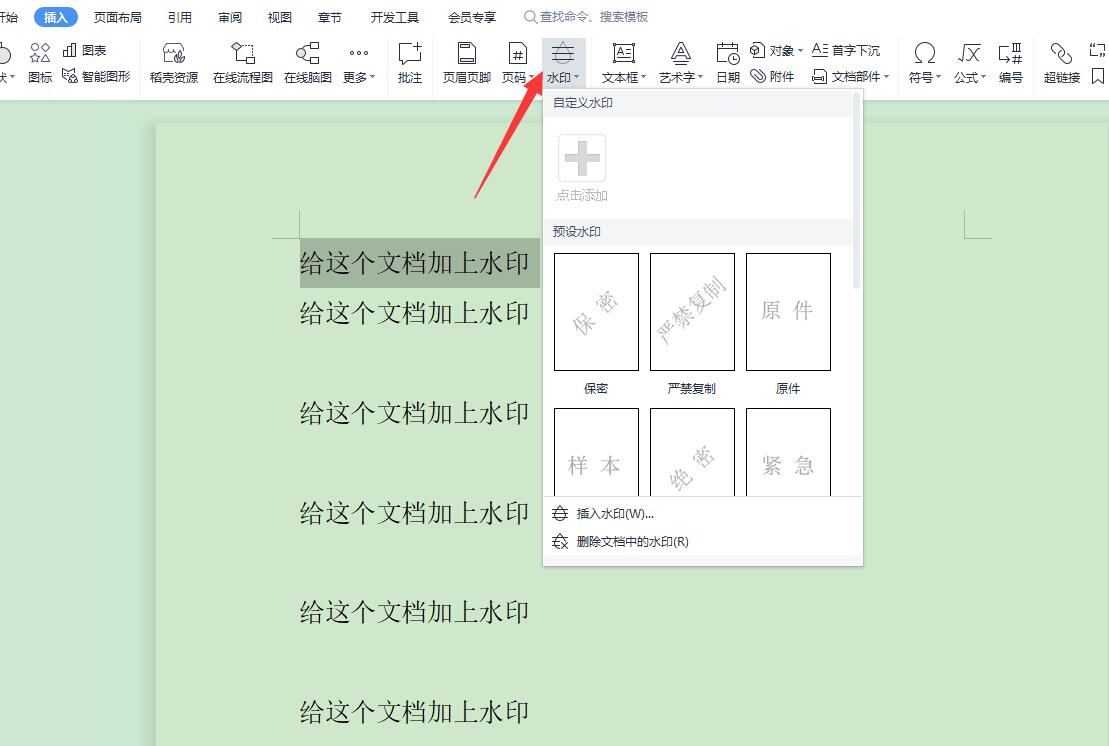Apply 首字下沉 drop cap formatting
Screen dimensions: 1109x746
(x=848, y=49)
